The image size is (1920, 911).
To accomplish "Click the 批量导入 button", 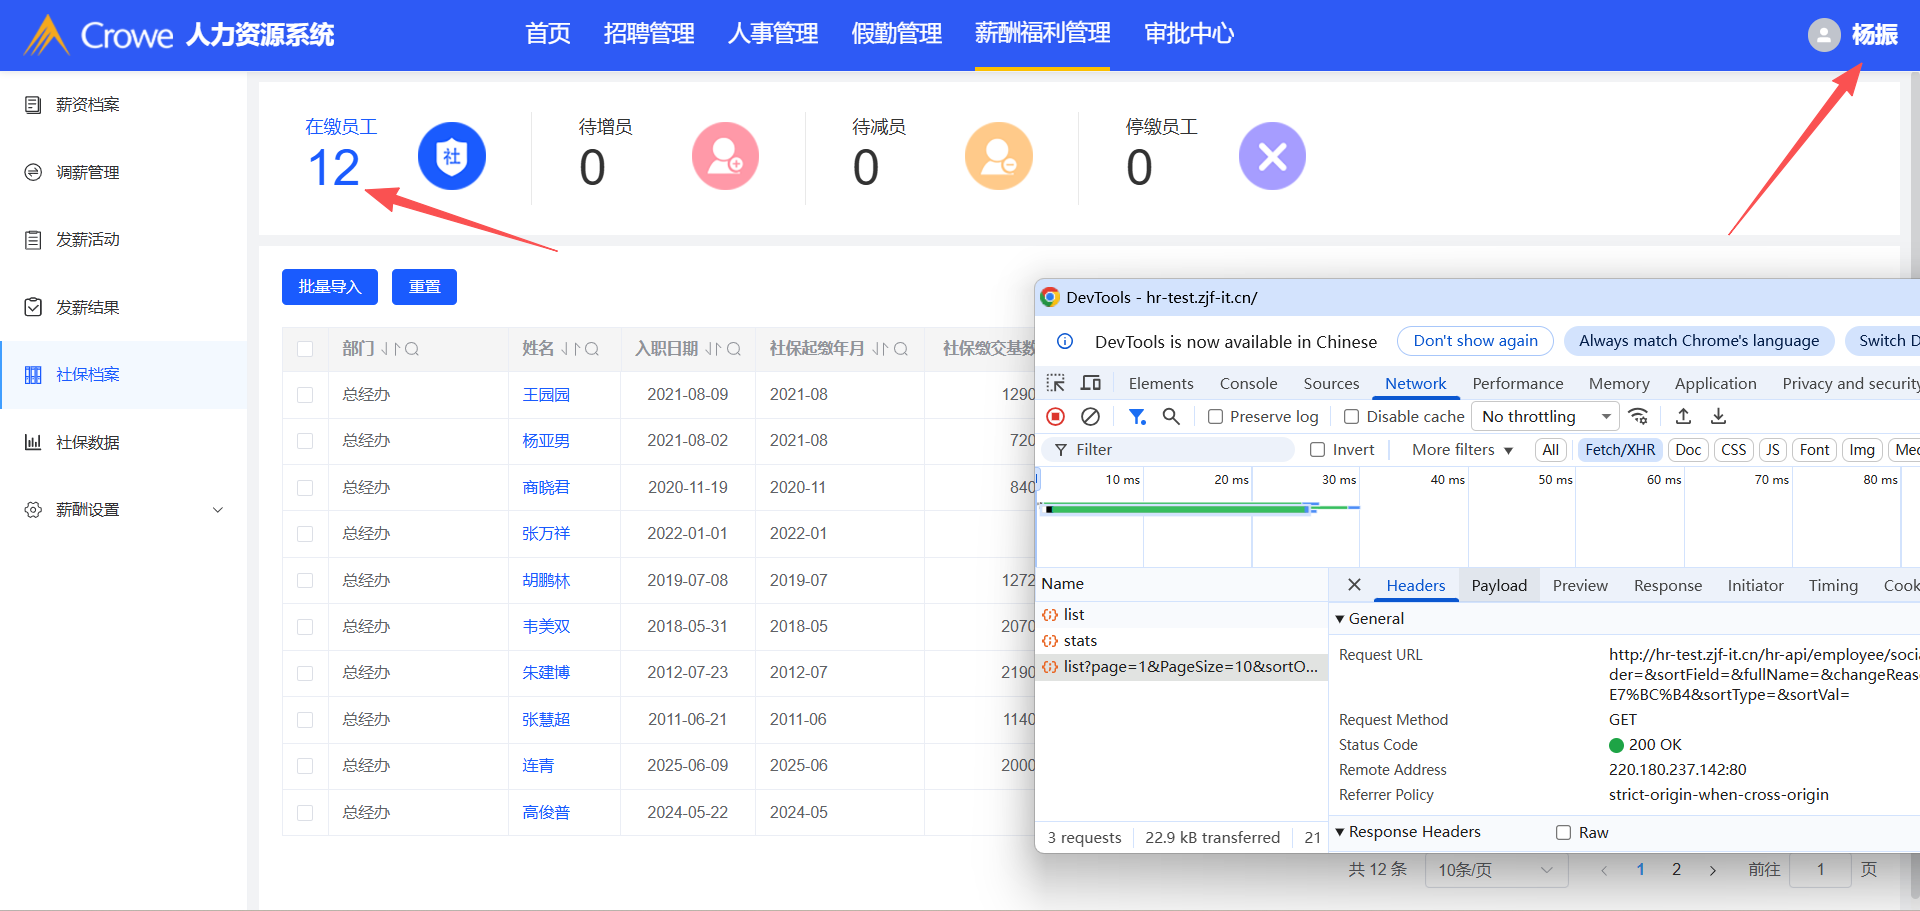I will point(329,287).
